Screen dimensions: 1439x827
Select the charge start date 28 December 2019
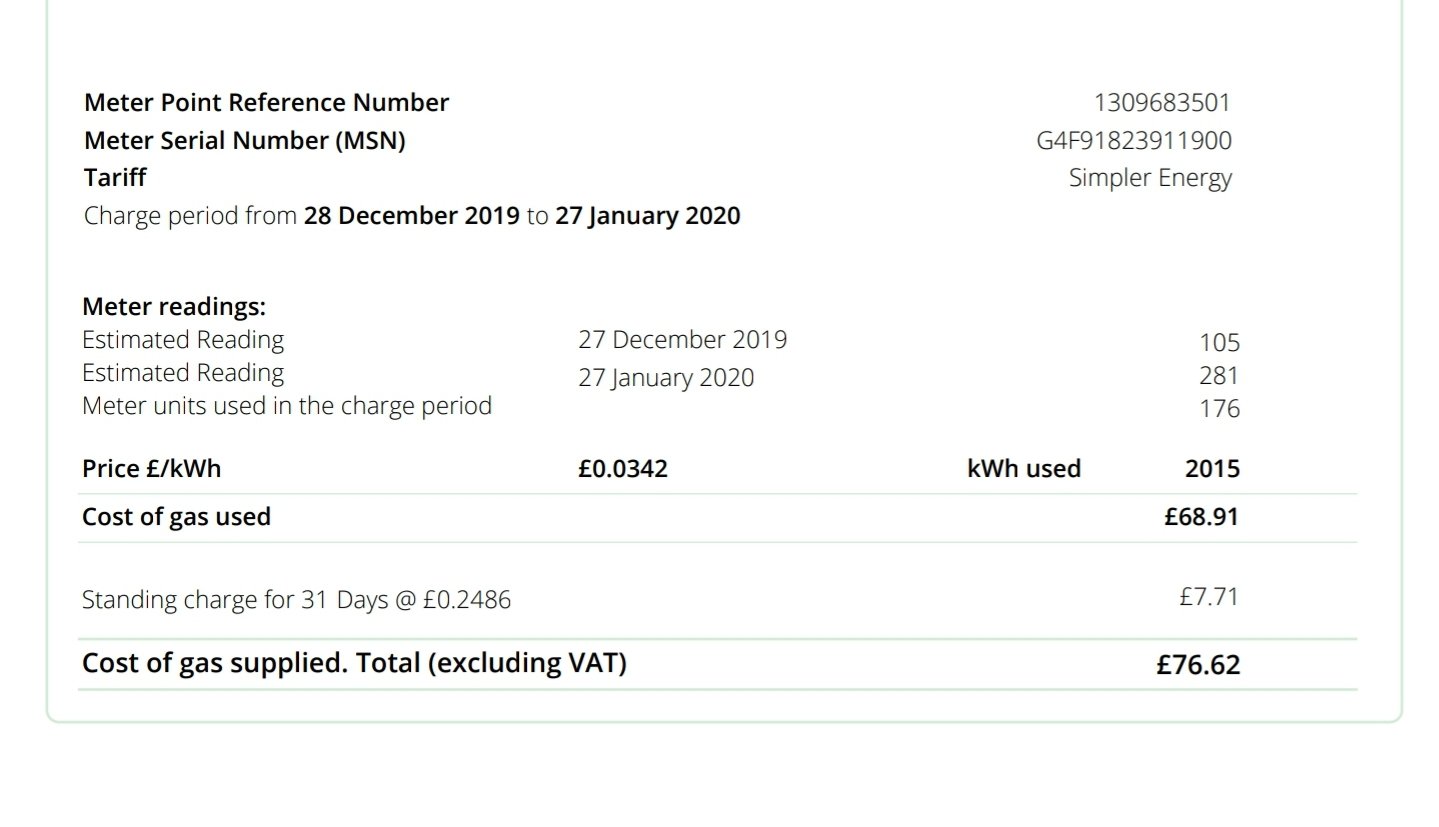point(412,216)
